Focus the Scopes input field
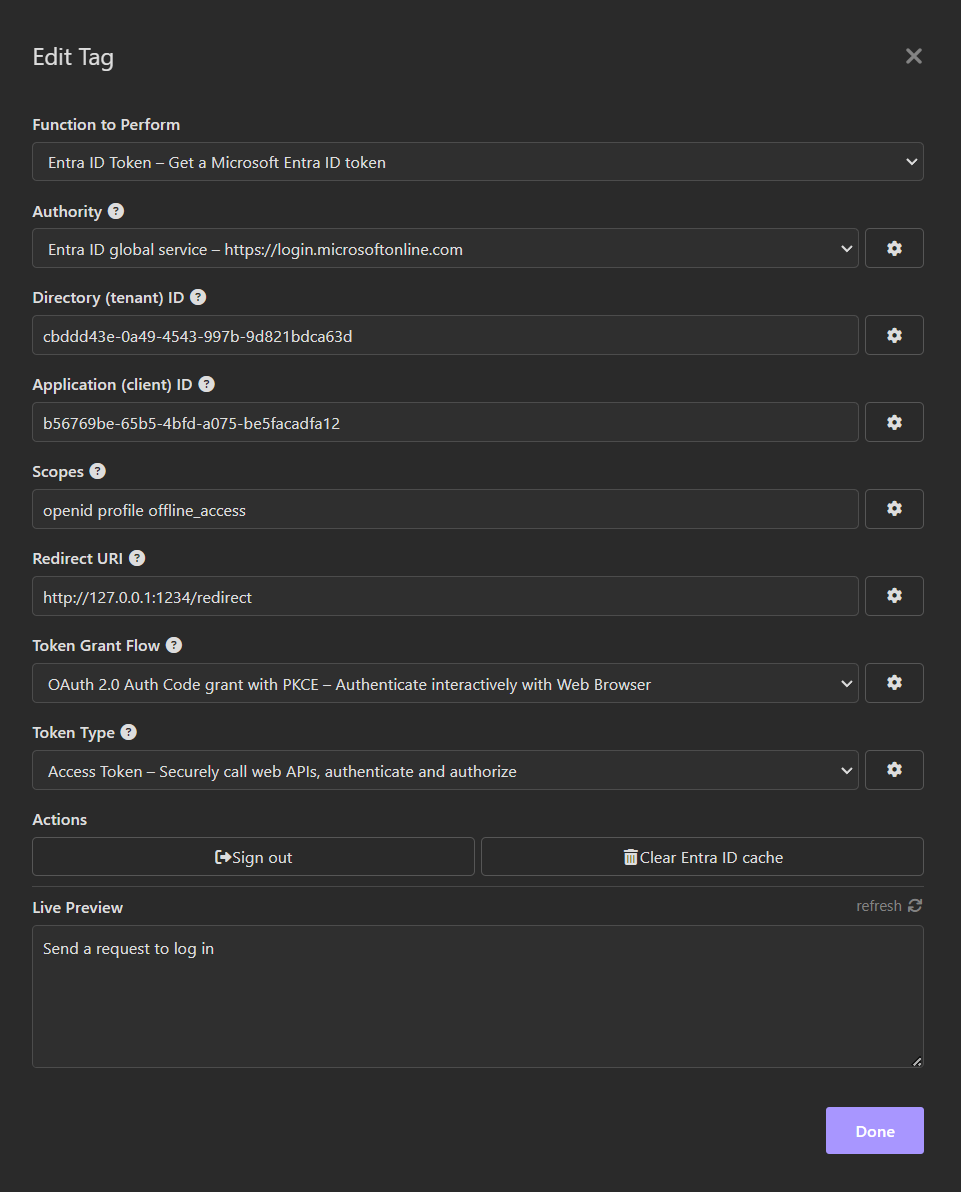The image size is (961, 1192). point(445,509)
